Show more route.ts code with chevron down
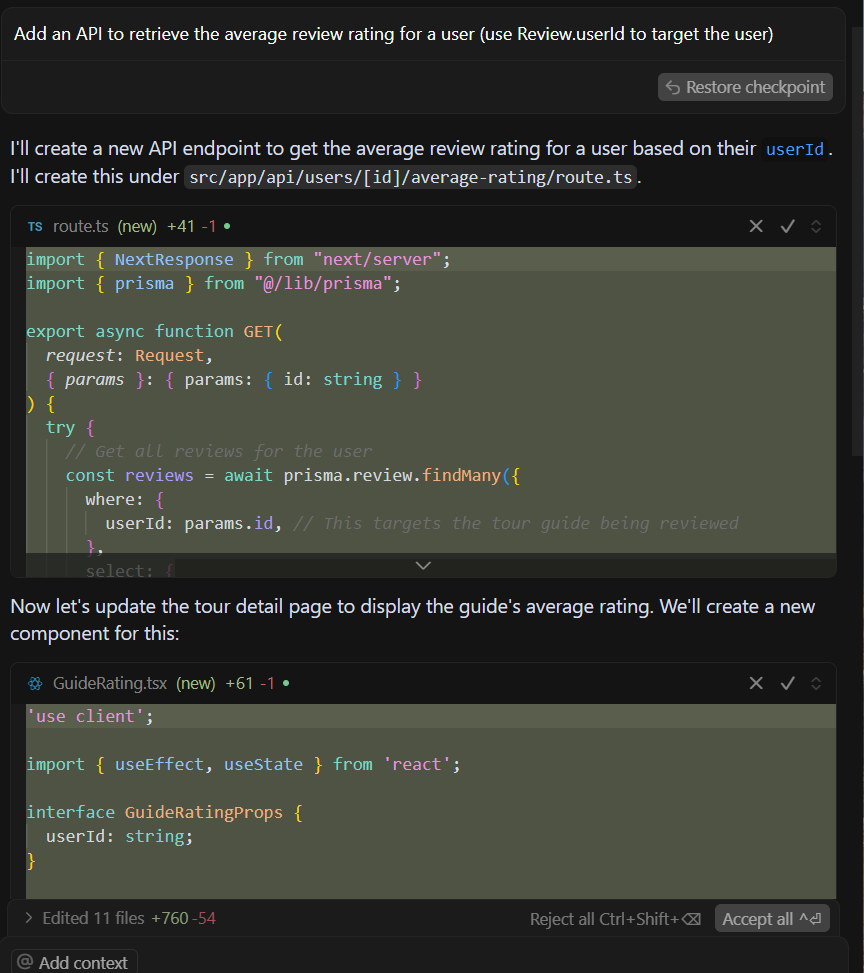The height and width of the screenshot is (973, 864). coord(423,565)
